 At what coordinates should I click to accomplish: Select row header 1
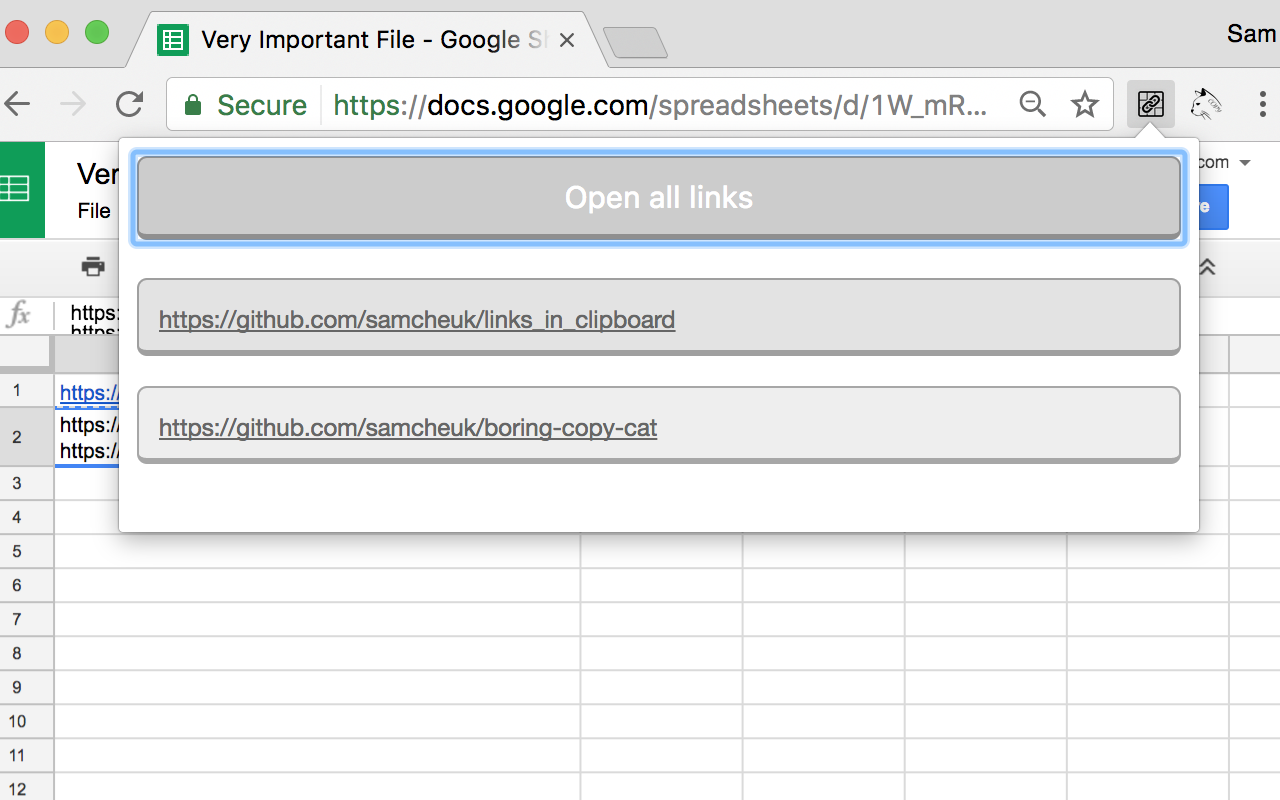pyautogui.click(x=17, y=390)
